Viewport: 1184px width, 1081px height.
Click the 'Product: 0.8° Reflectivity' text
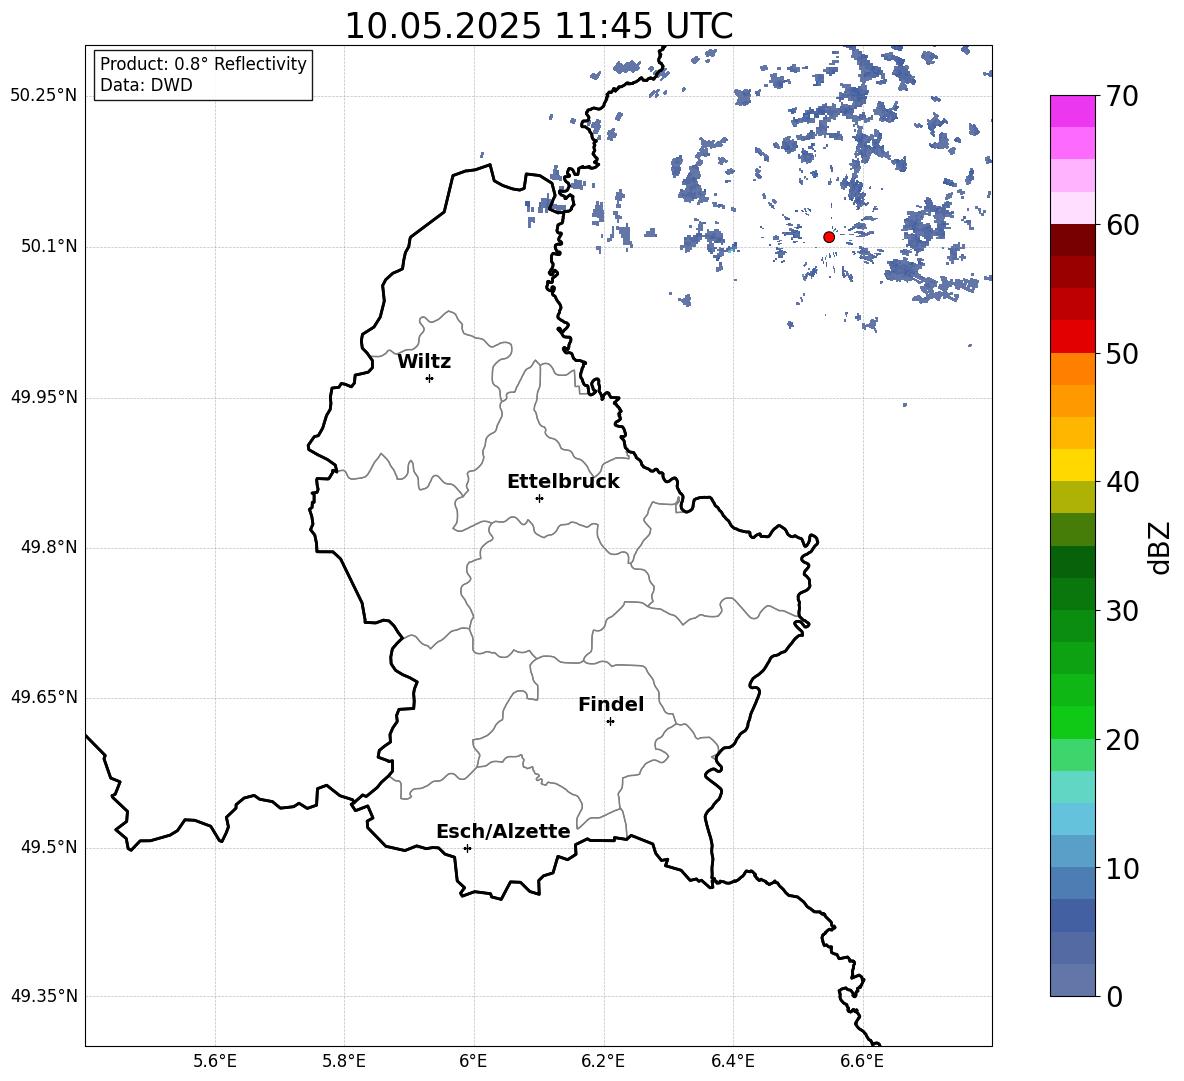(203, 63)
